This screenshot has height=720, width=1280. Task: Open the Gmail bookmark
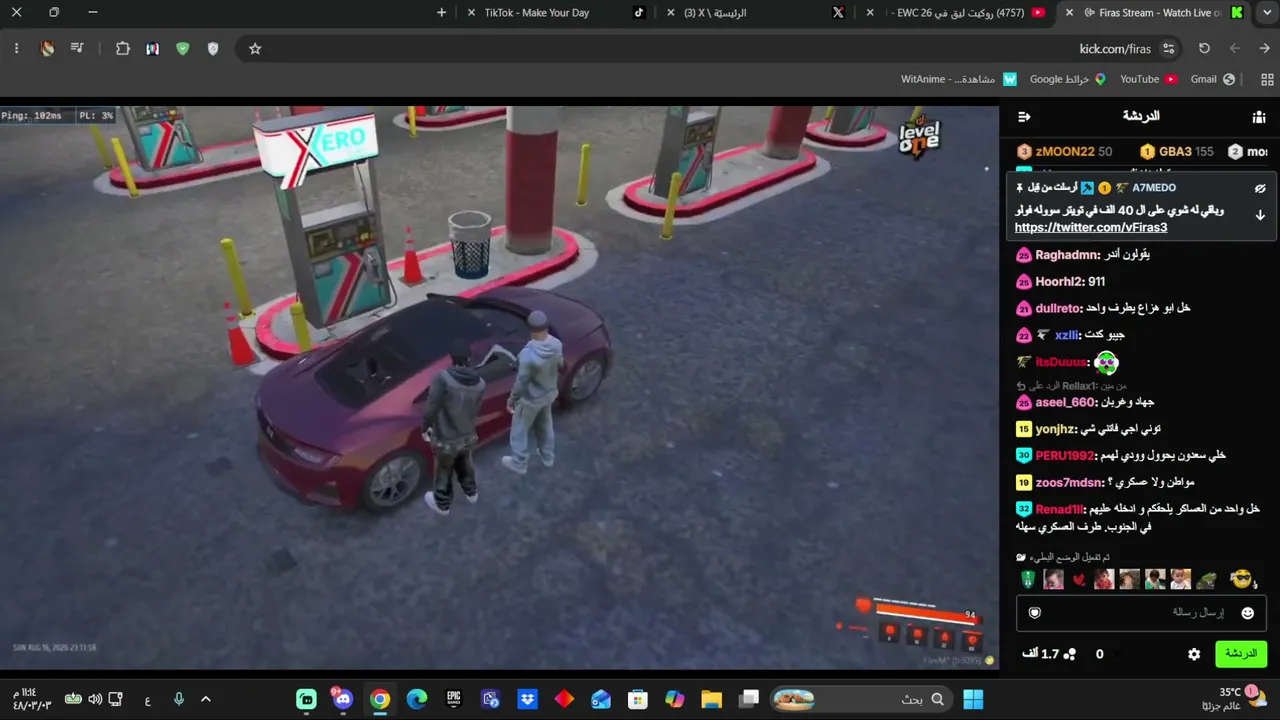coord(1212,79)
